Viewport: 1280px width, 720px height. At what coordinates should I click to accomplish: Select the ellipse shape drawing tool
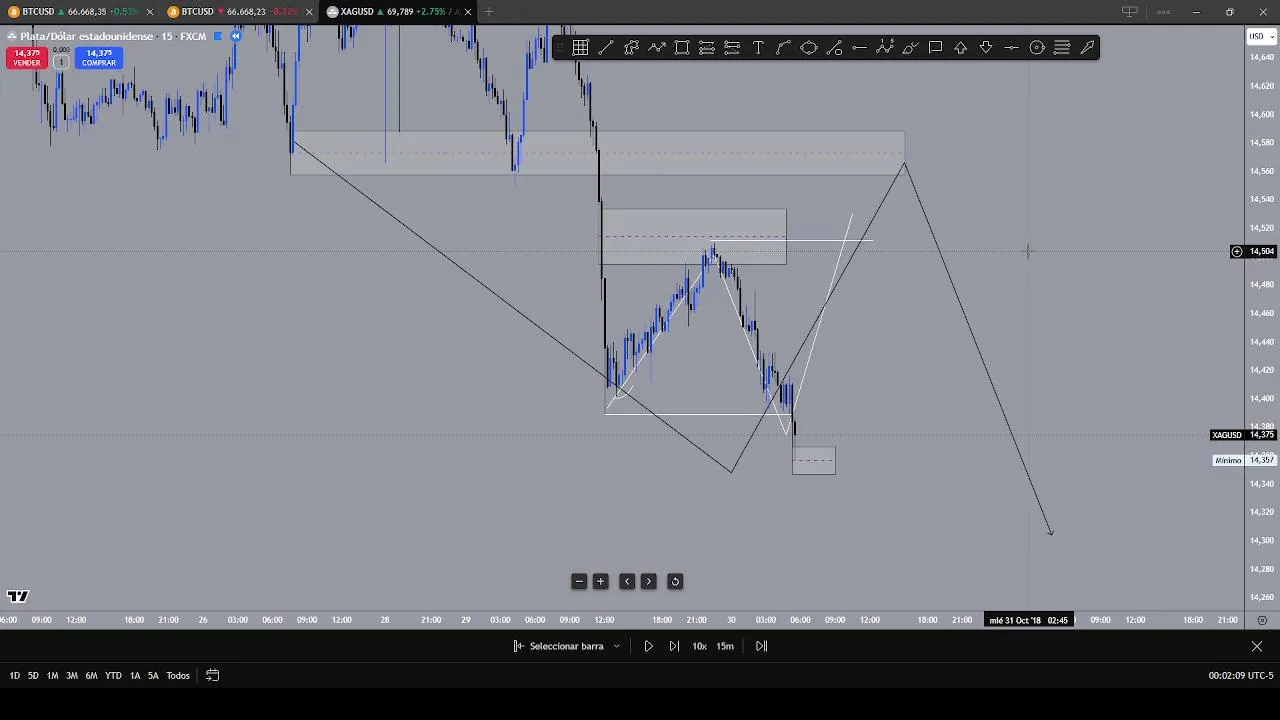tap(809, 47)
